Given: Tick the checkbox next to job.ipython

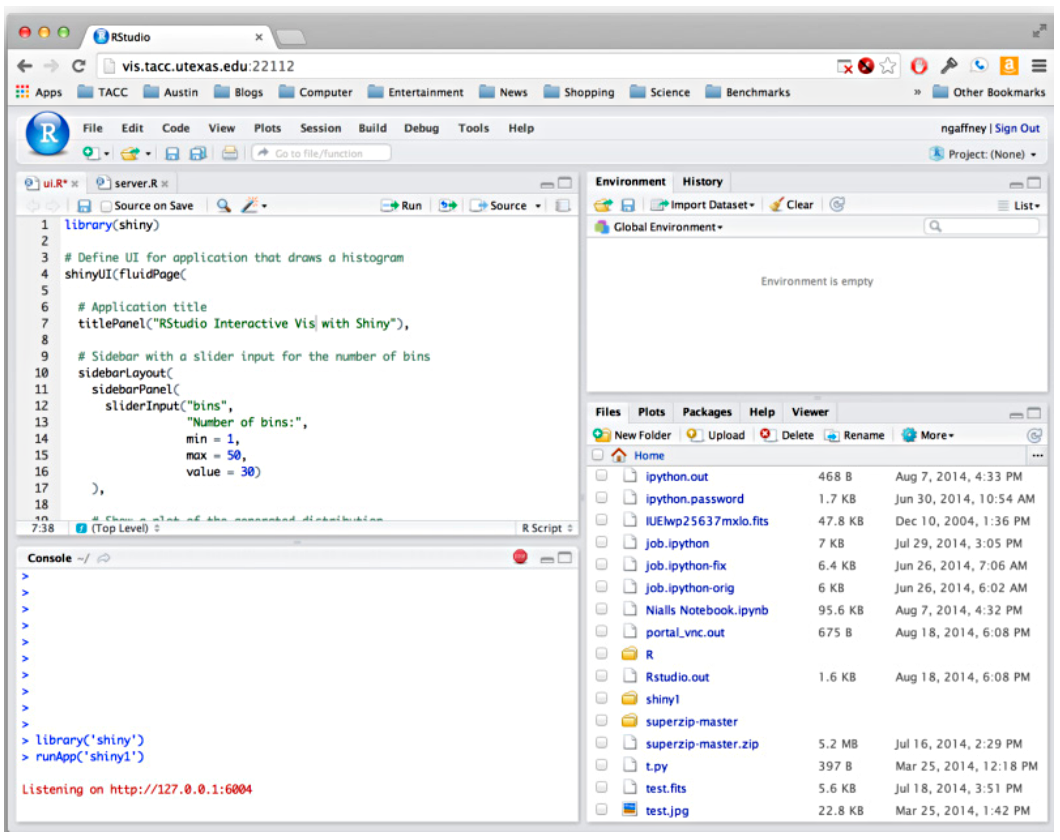Looking at the screenshot, I should click(x=602, y=543).
